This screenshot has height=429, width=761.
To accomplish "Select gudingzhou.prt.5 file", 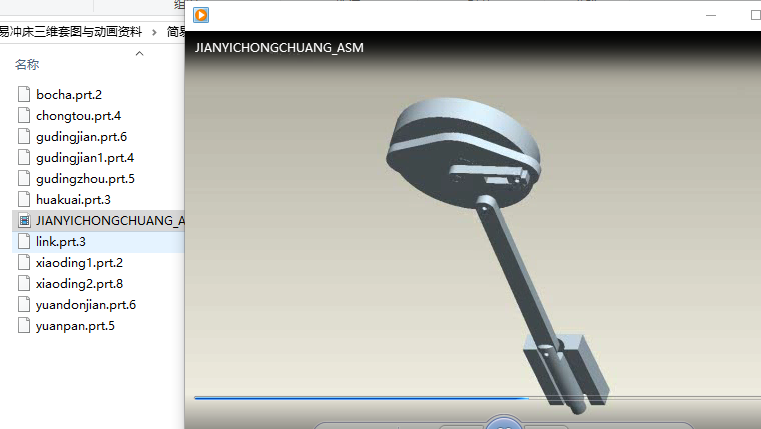I will point(85,179).
